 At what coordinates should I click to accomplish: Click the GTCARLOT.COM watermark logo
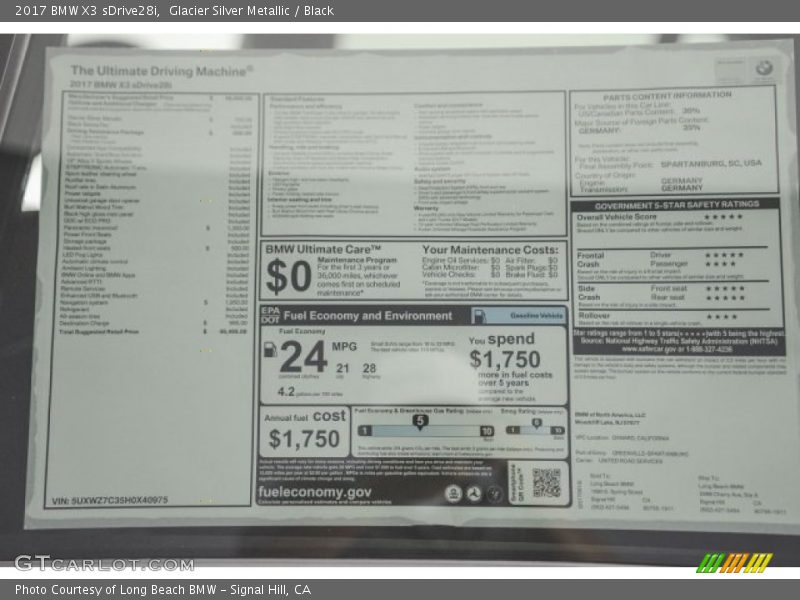click(x=89, y=563)
